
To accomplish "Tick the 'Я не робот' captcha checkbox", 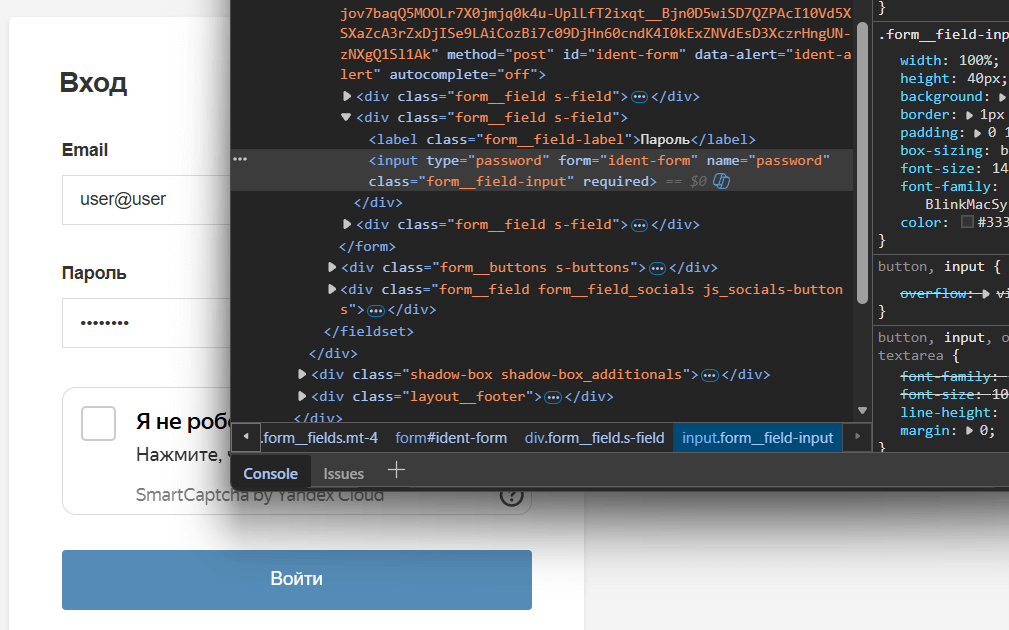I will (98, 423).
